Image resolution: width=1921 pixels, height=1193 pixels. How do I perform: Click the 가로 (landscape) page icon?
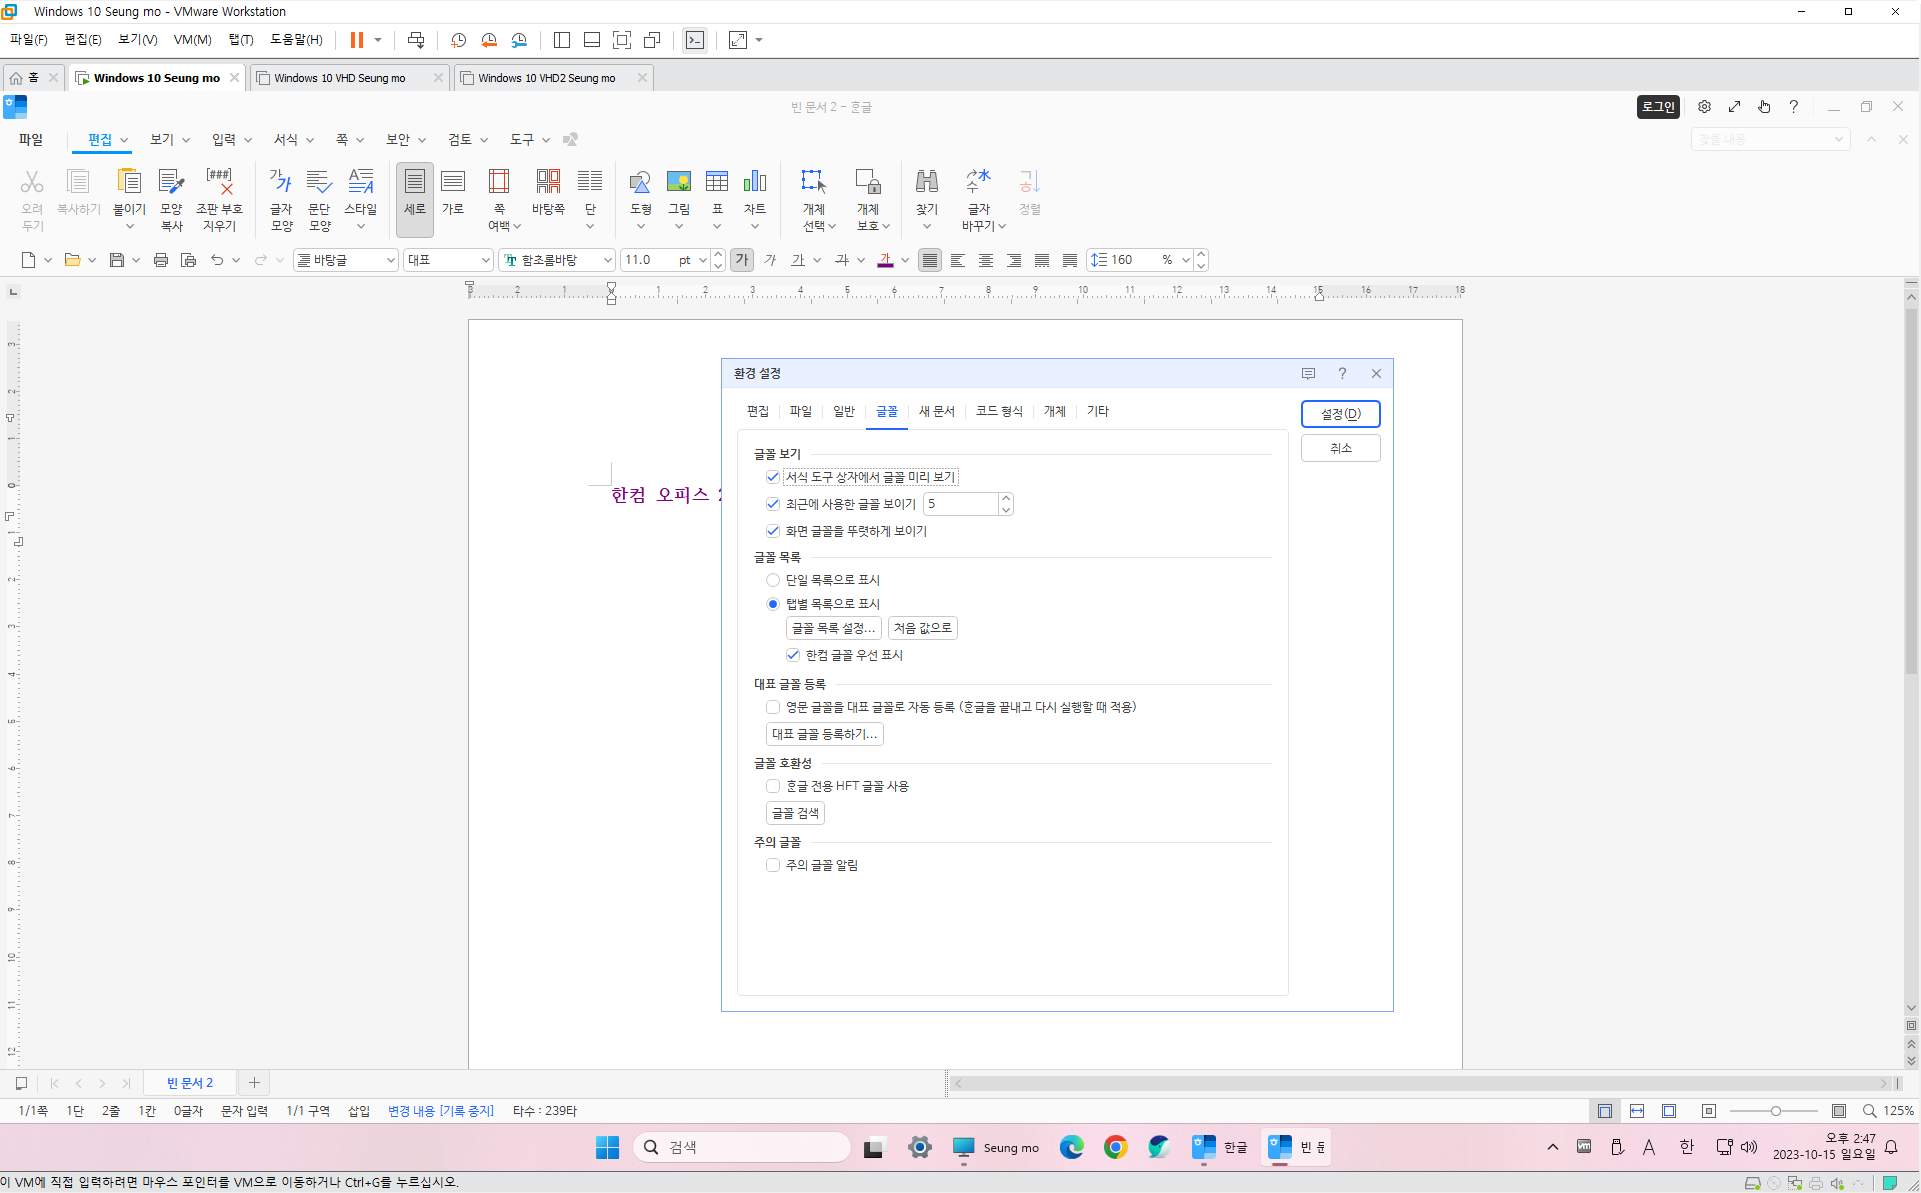[453, 183]
